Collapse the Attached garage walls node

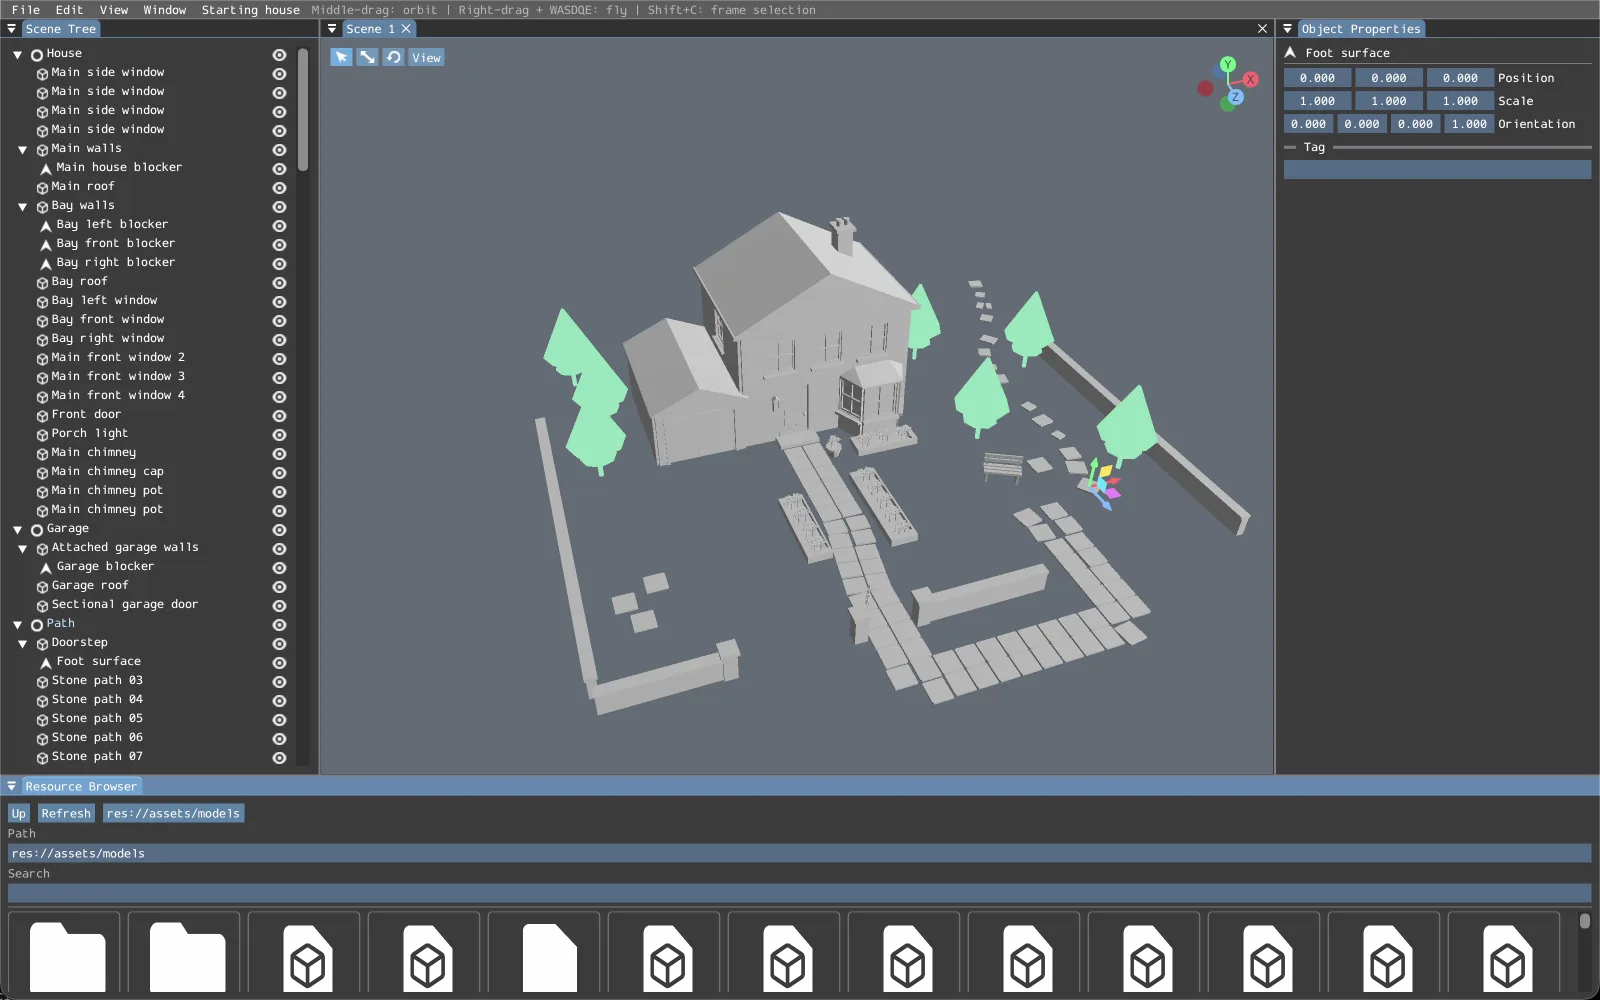click(23, 548)
